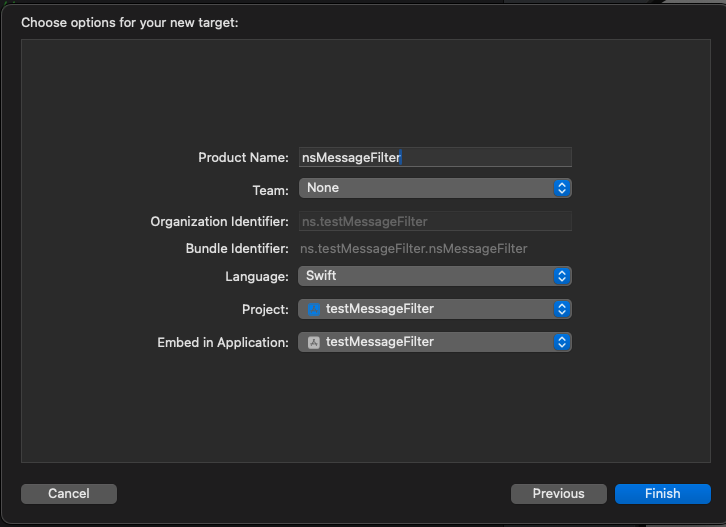
Task: Click the Product Name text field
Action: tap(435, 157)
